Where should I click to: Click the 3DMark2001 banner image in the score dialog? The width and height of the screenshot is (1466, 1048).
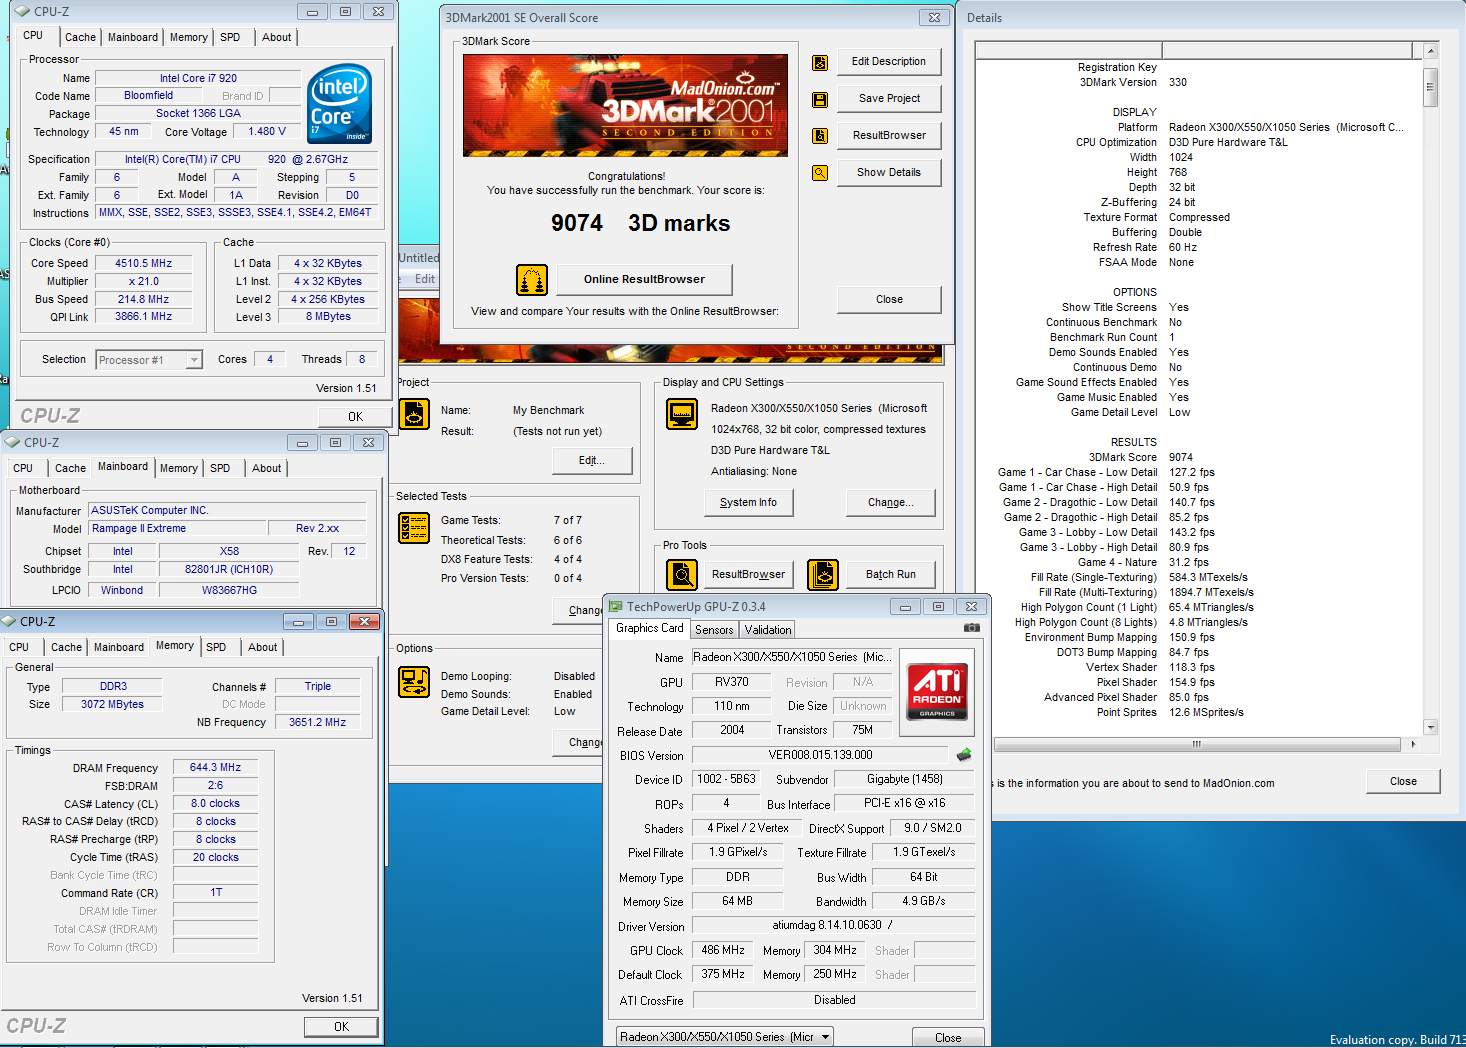(625, 105)
